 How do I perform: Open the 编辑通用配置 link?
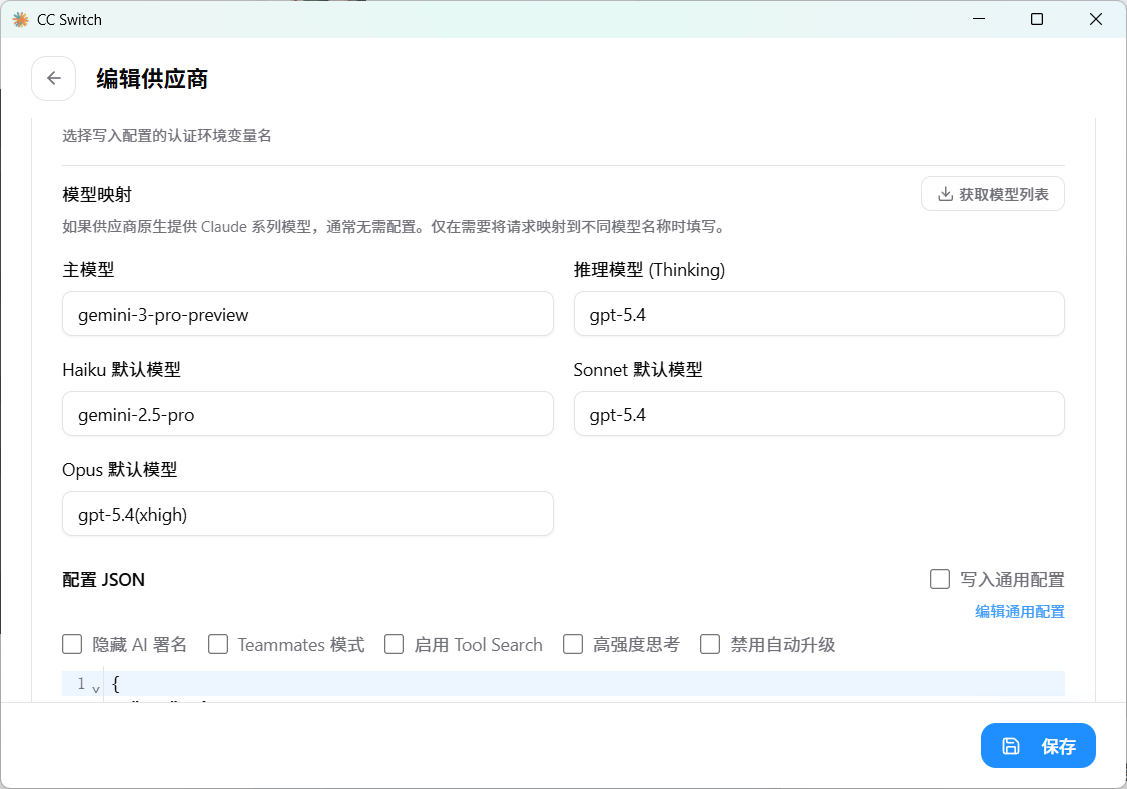(x=1019, y=612)
